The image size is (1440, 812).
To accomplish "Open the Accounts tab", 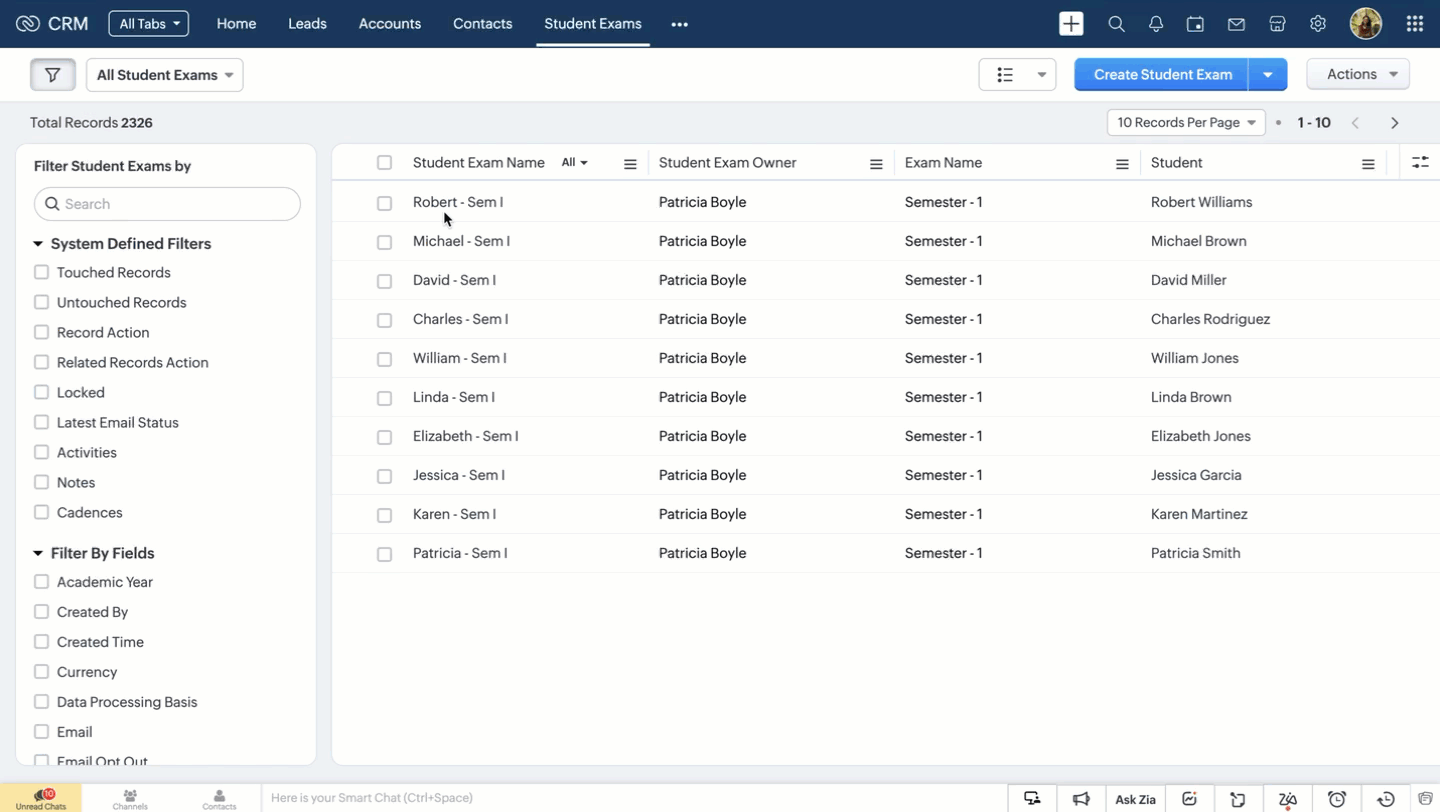I will coord(390,24).
